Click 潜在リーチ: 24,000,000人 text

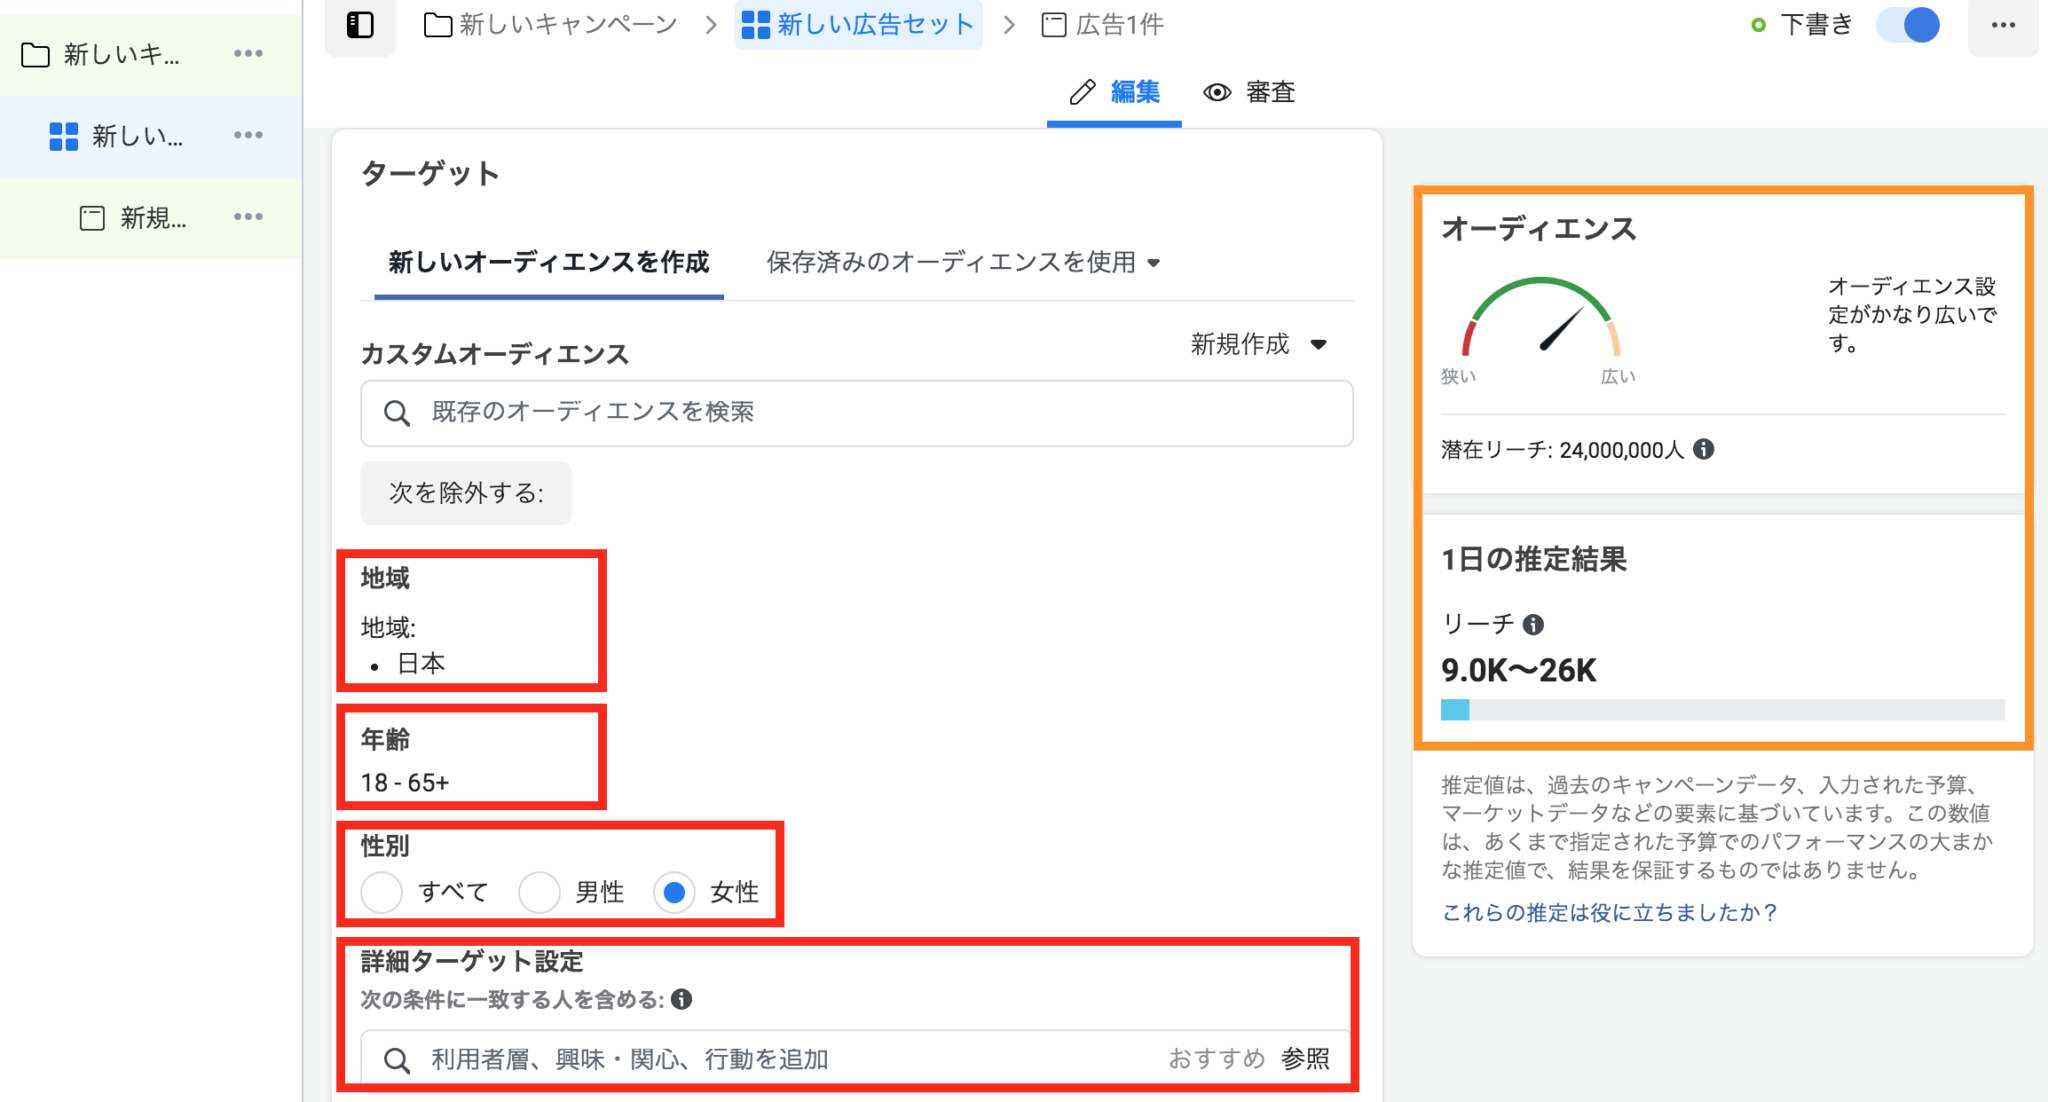[x=1562, y=450]
